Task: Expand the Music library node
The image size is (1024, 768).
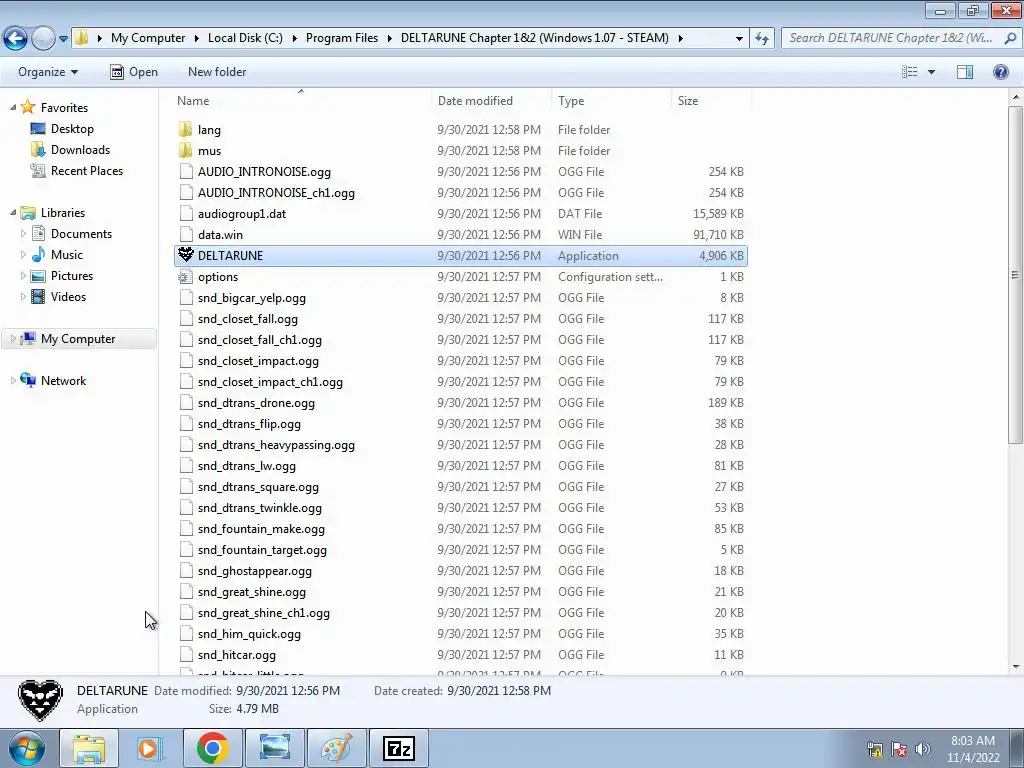Action: tap(24, 255)
